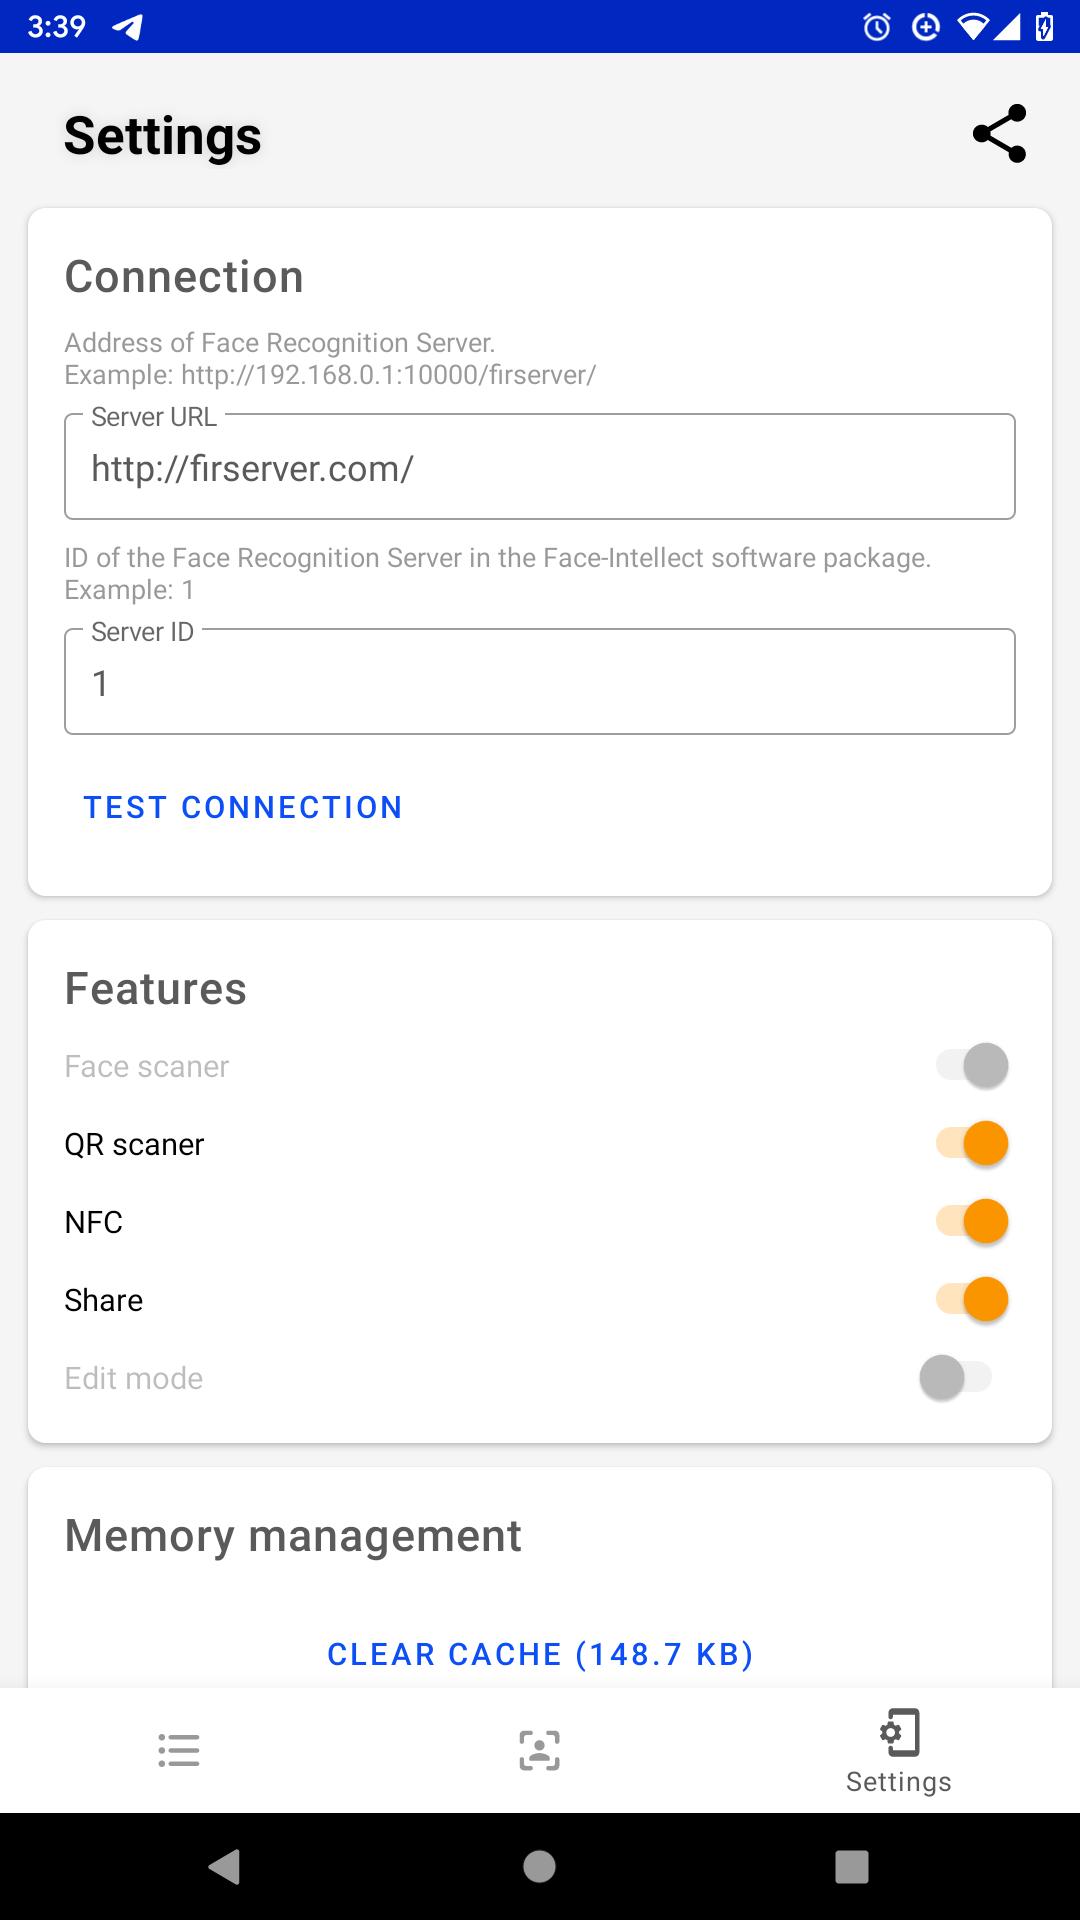Select the Settings bottom tab
This screenshot has height=1920, width=1080.
coord(899,1751)
